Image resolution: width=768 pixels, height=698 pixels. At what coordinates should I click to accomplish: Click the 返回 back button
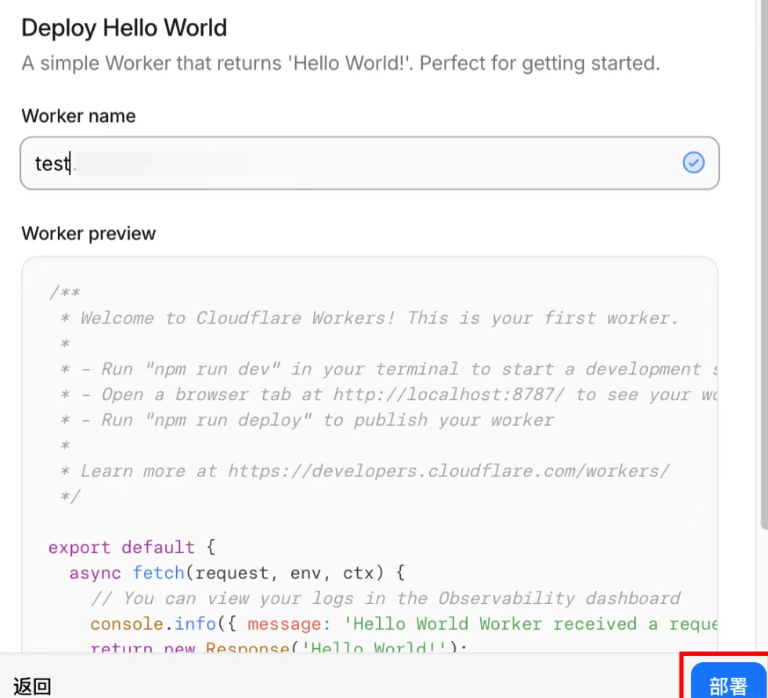coord(32,686)
